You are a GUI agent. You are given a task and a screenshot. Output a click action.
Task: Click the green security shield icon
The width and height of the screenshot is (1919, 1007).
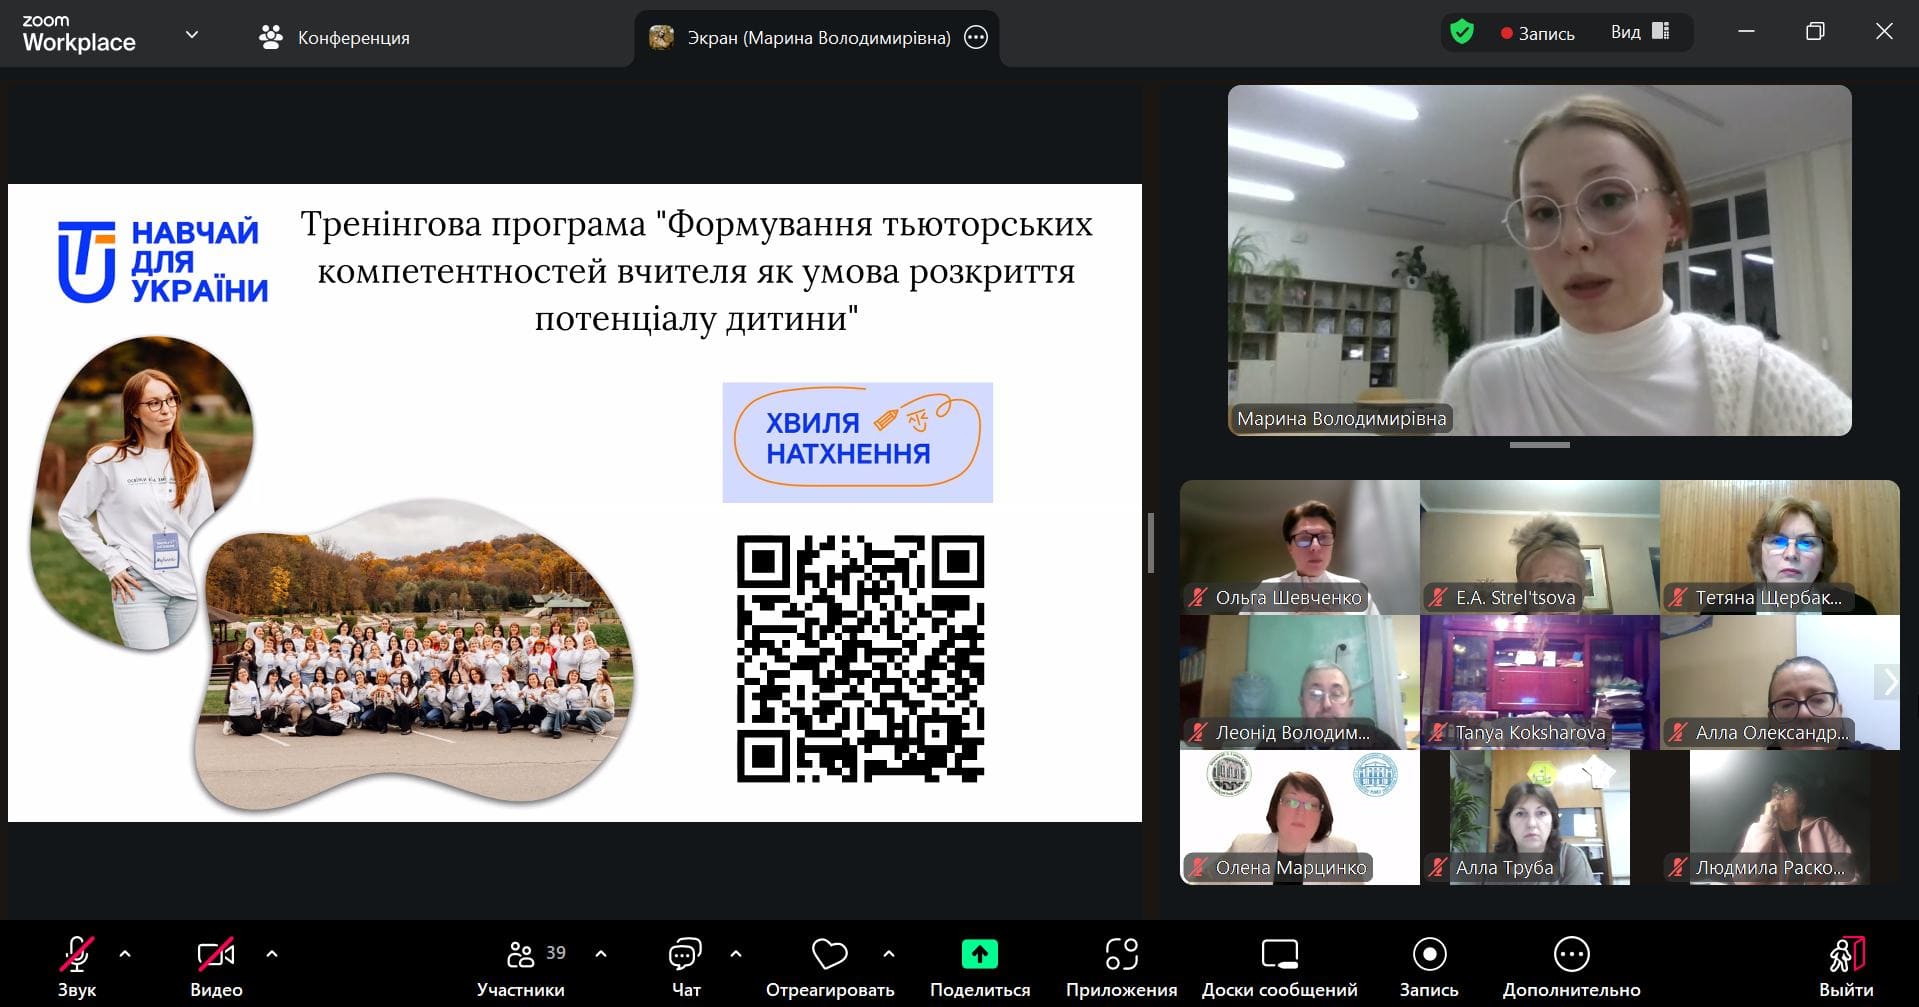[x=1462, y=33]
